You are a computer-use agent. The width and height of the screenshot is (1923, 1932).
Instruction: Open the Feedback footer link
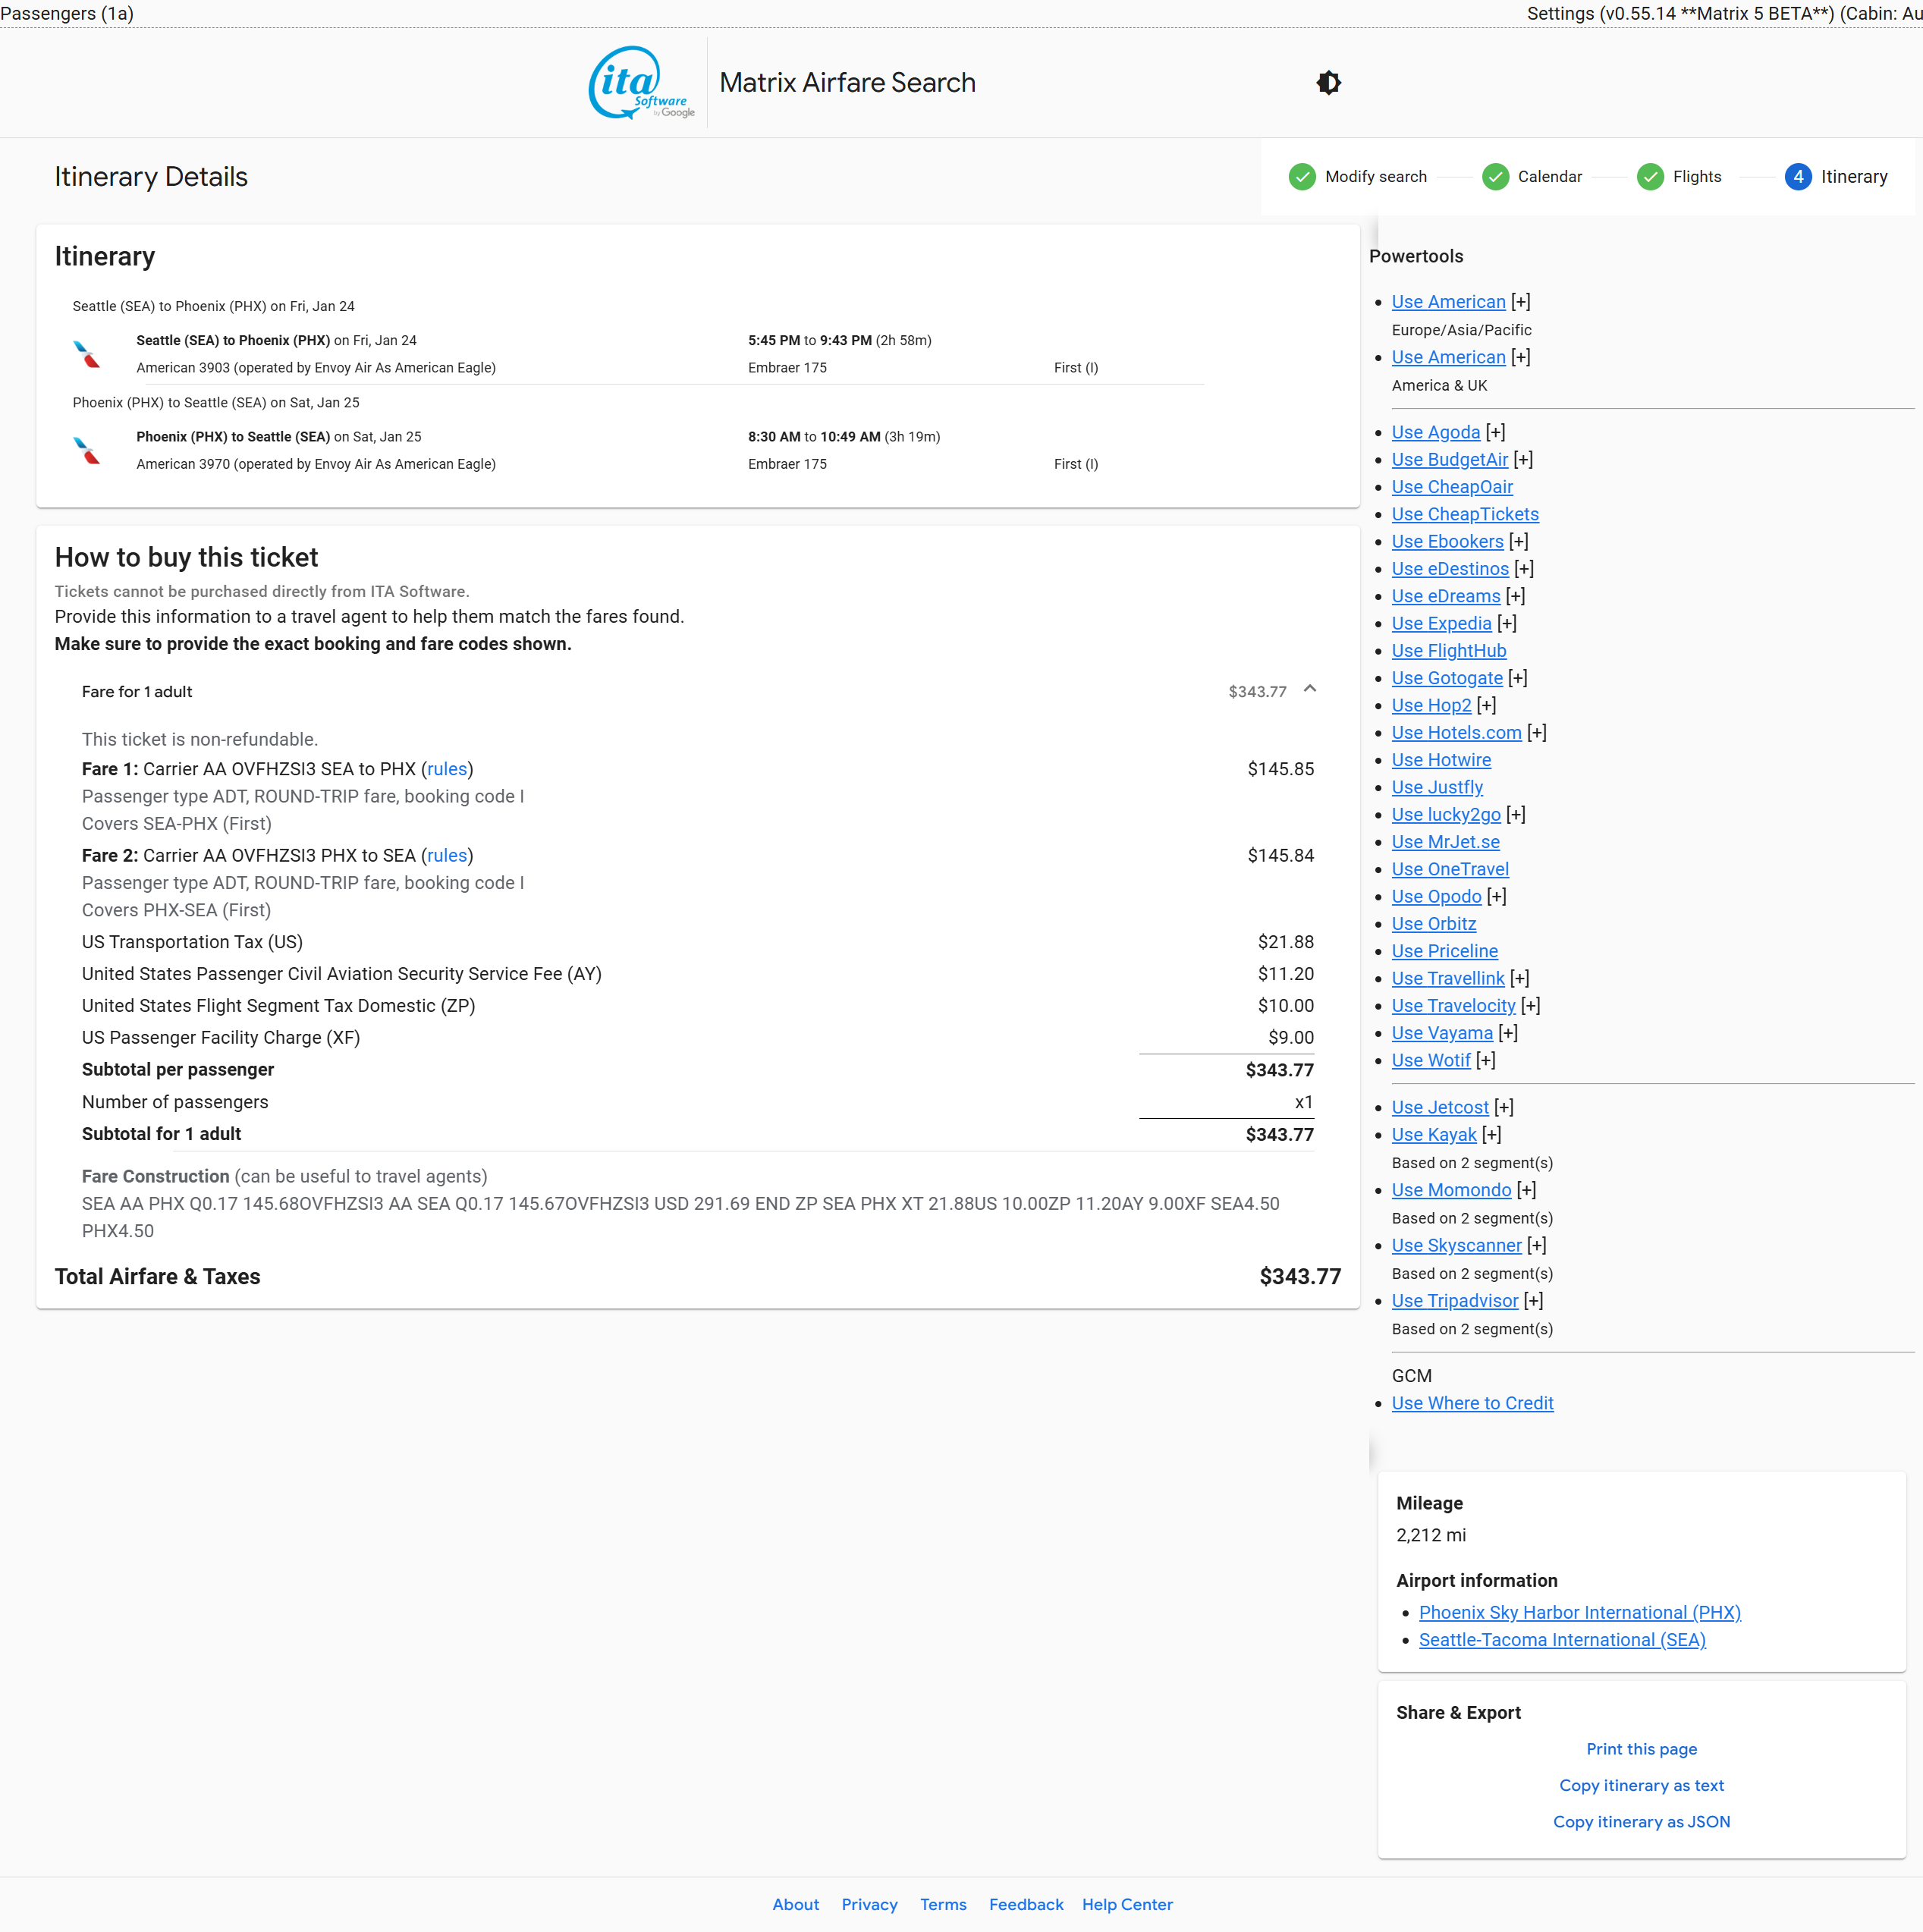1026,1904
